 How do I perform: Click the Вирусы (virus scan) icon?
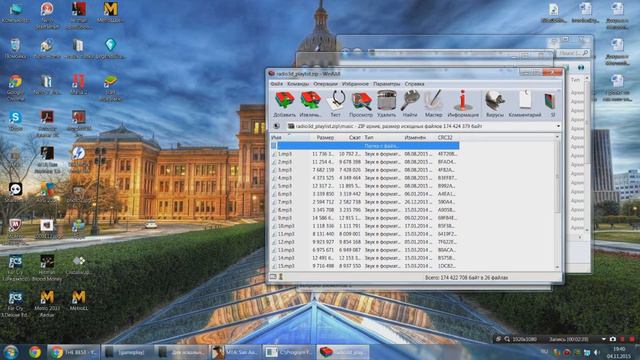tap(495, 104)
